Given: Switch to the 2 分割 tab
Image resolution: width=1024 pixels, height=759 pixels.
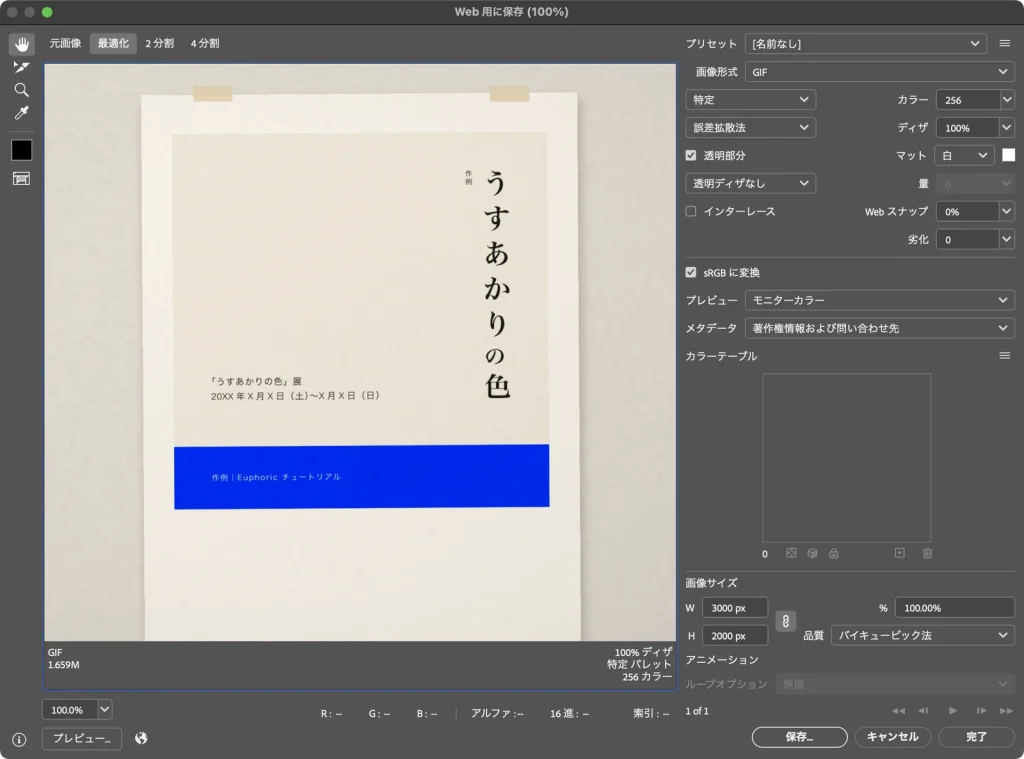Looking at the screenshot, I should (x=159, y=43).
